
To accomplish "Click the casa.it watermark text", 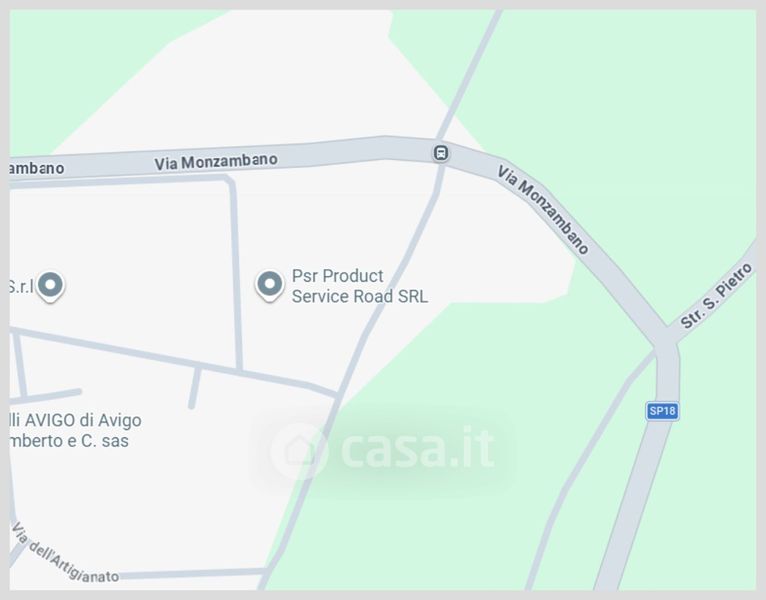I will coord(418,448).
